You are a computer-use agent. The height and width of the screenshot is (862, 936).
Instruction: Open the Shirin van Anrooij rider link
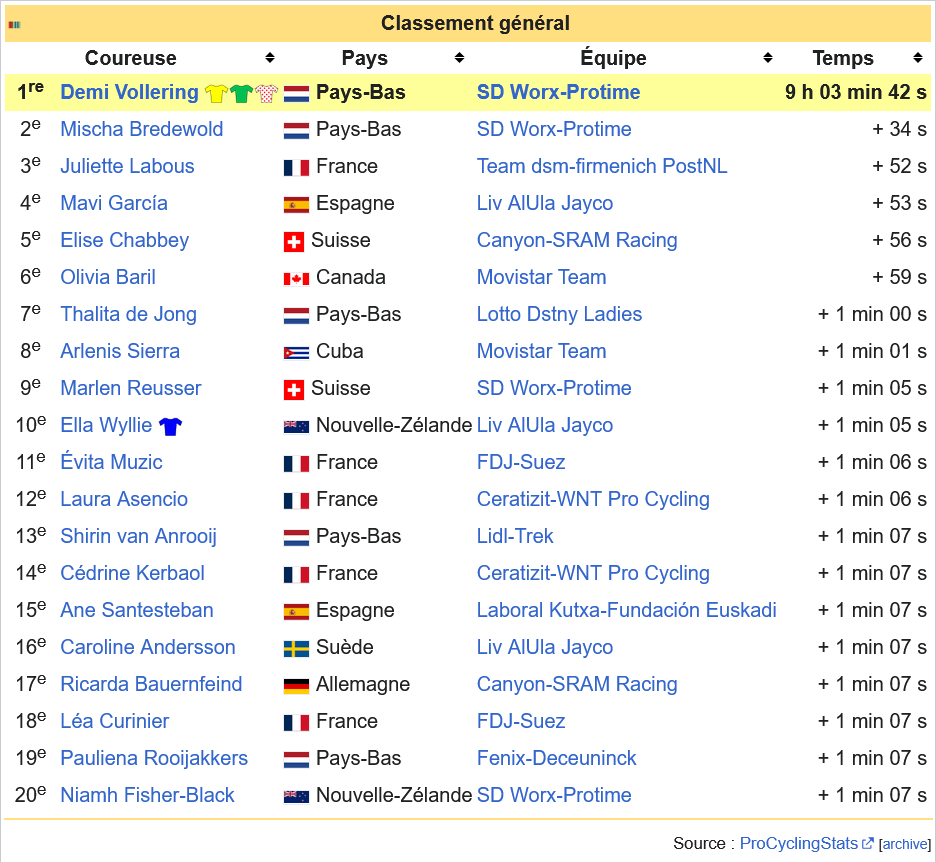(138, 536)
